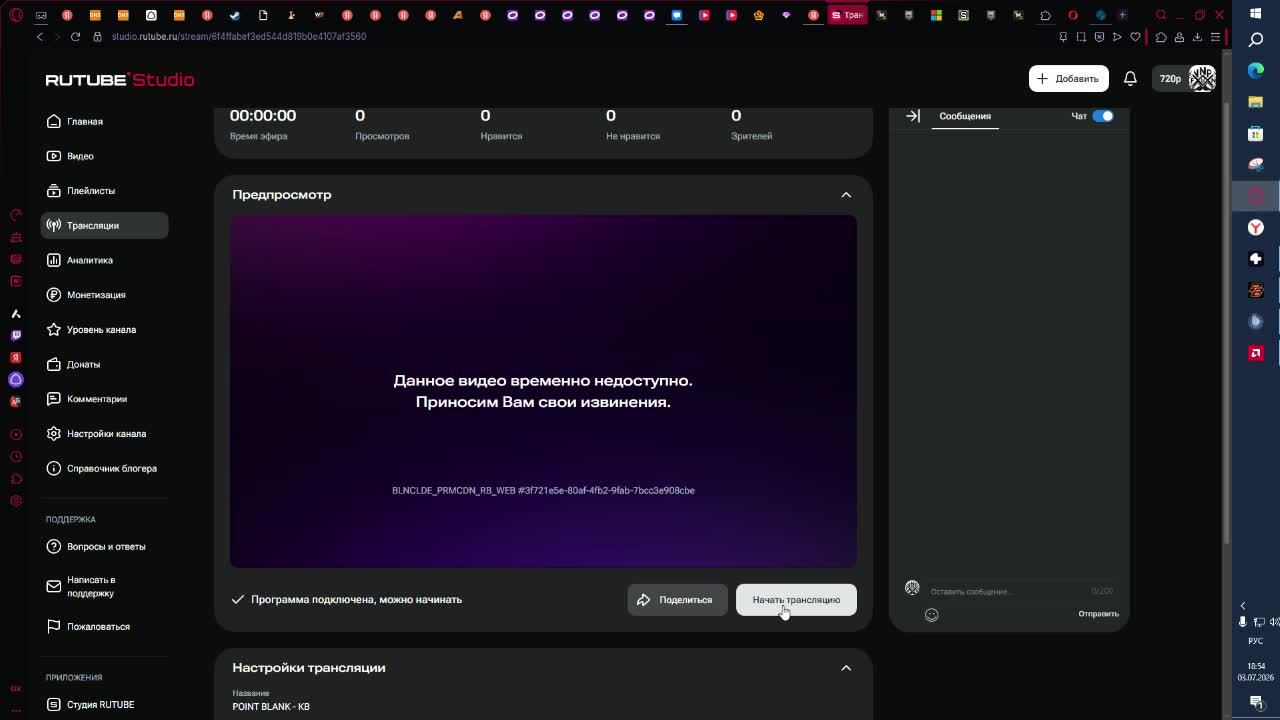Toggle the Чат switch
1280x720 pixels.
(x=1102, y=116)
